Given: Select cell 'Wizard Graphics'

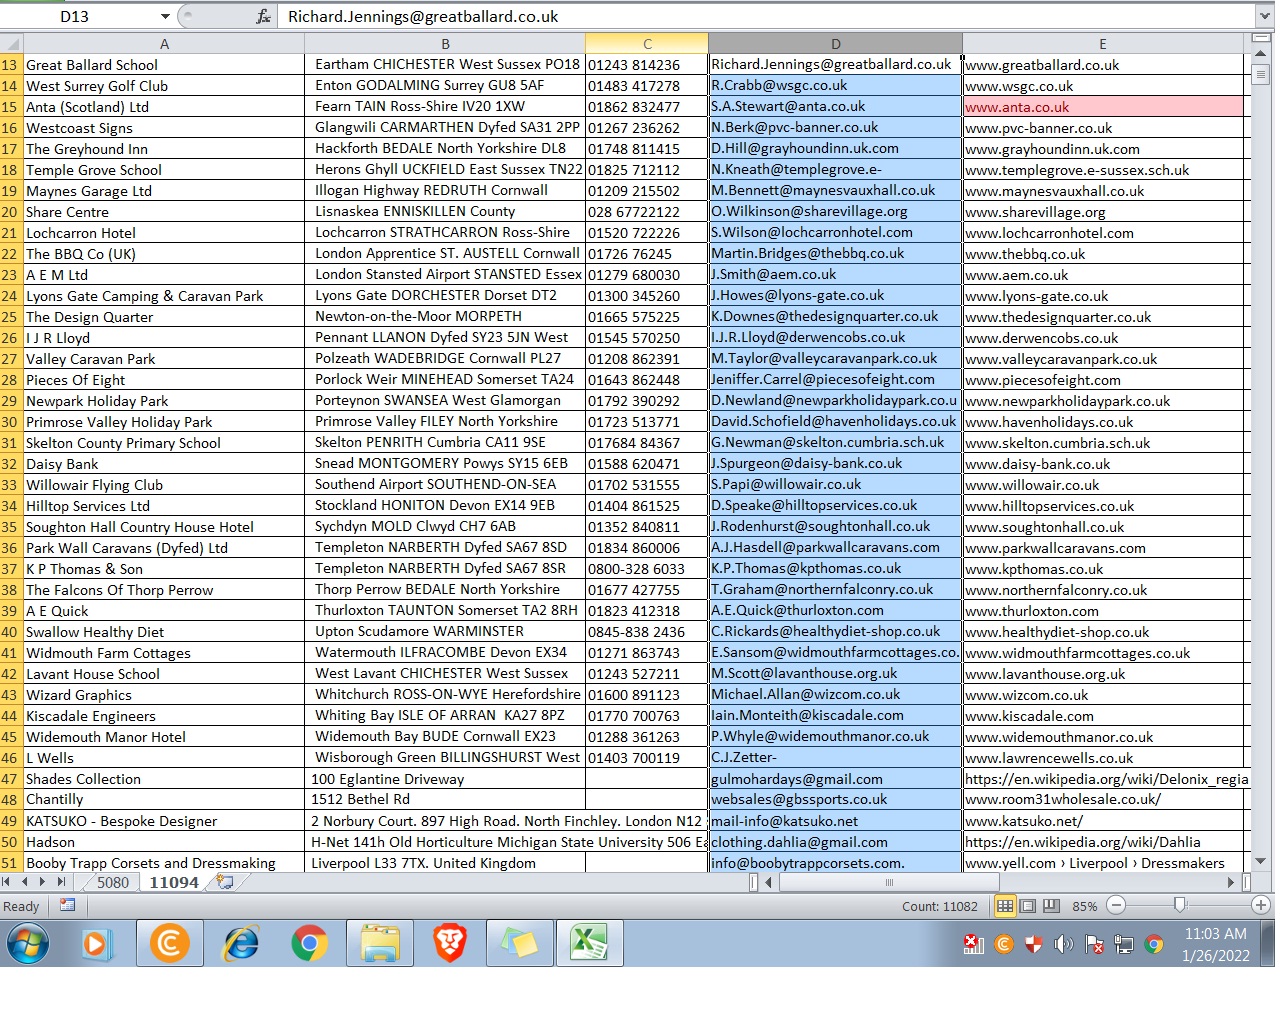Looking at the screenshot, I should [x=164, y=694].
